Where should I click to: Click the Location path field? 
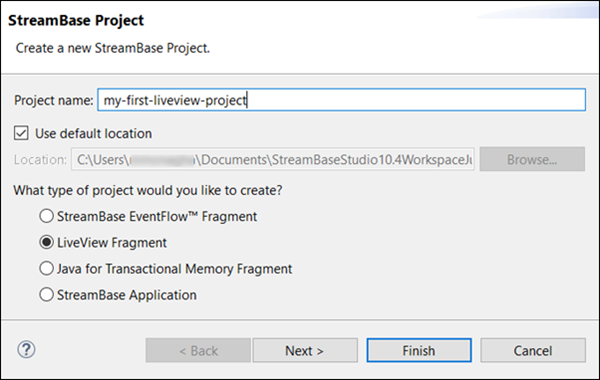click(273, 159)
